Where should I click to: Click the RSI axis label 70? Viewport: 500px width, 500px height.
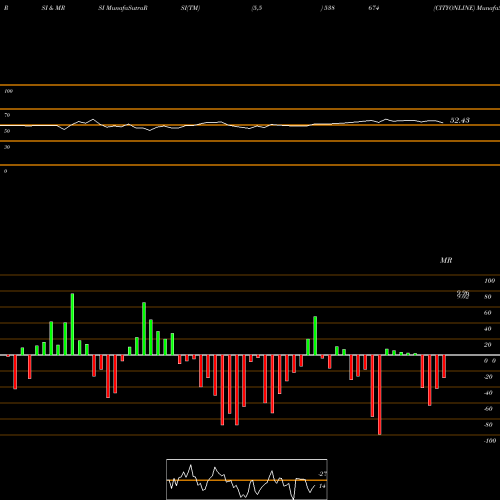(7, 115)
